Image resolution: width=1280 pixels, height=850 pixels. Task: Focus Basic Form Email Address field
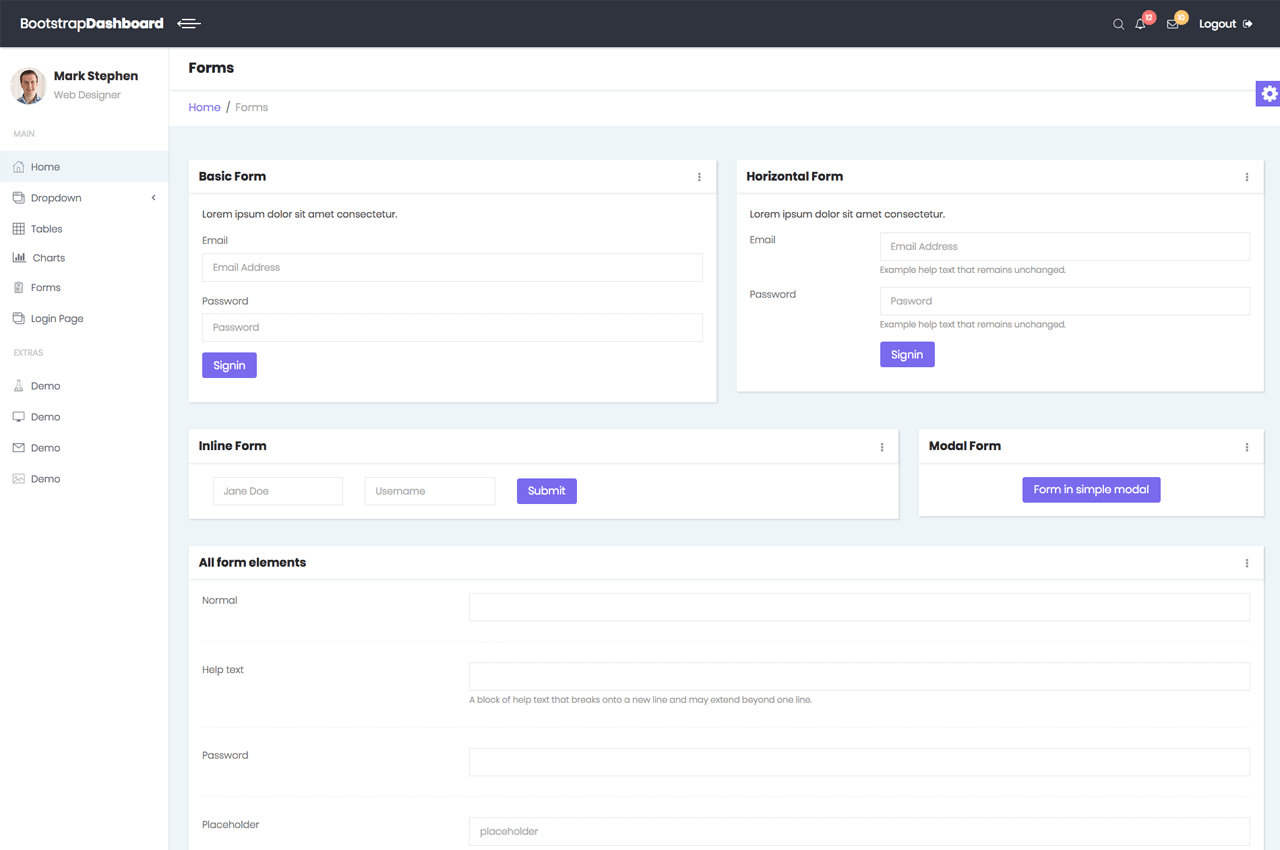[x=452, y=267]
